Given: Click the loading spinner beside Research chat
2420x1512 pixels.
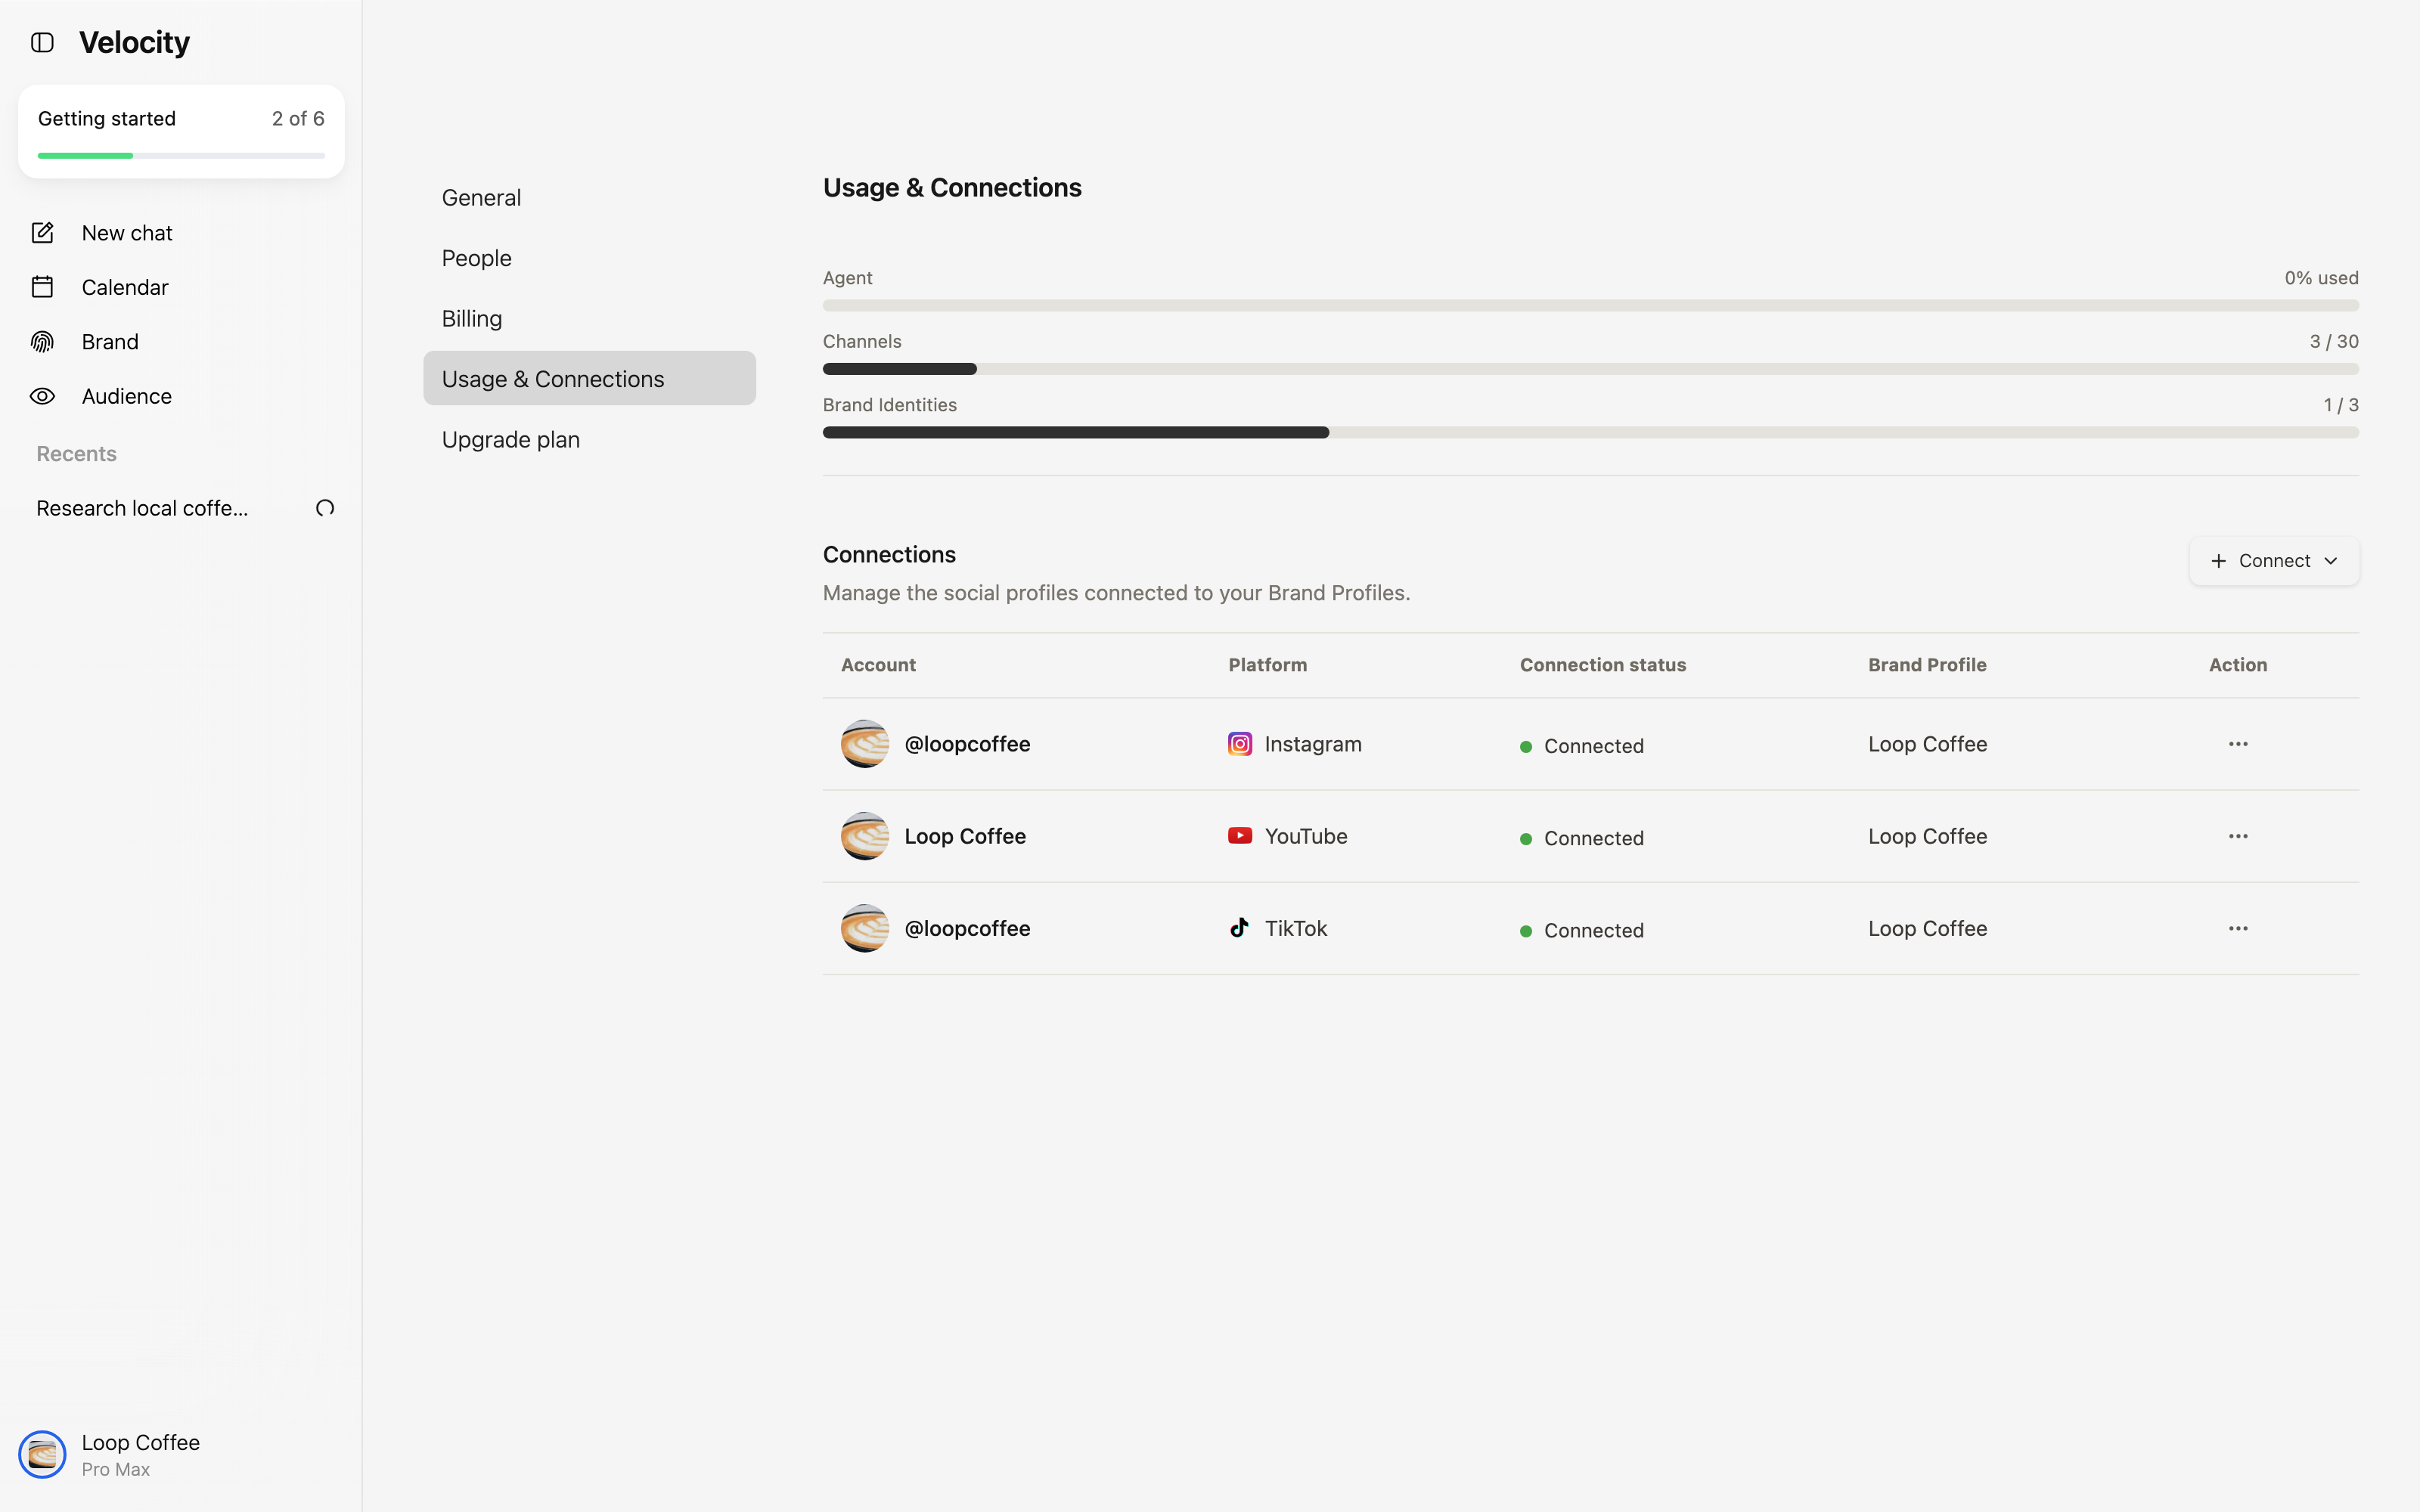Looking at the screenshot, I should (x=325, y=508).
